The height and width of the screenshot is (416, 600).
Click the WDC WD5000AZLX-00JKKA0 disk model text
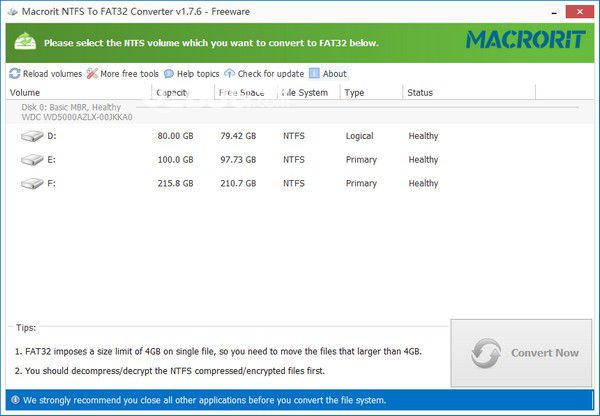point(77,117)
